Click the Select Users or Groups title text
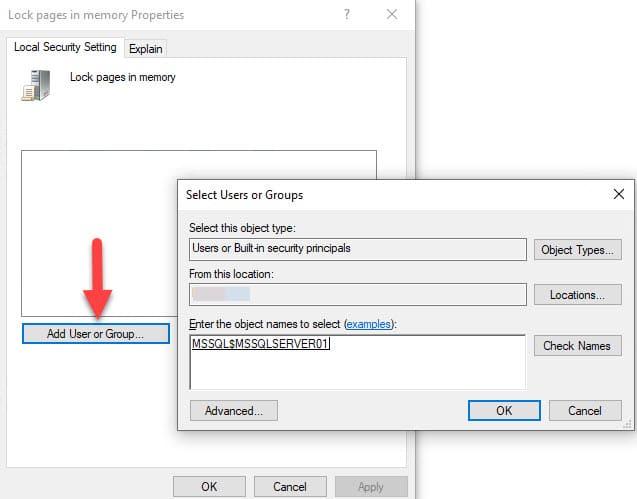Viewport: 637px width, 499px height. (245, 195)
